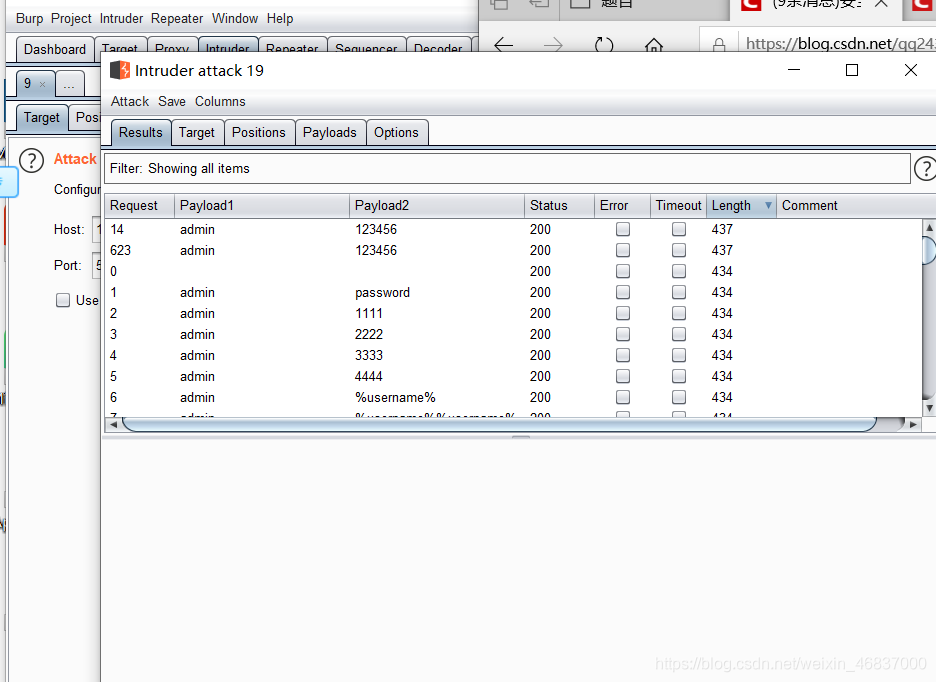
Task: Sort by the Error column header
Action: pyautogui.click(x=622, y=205)
